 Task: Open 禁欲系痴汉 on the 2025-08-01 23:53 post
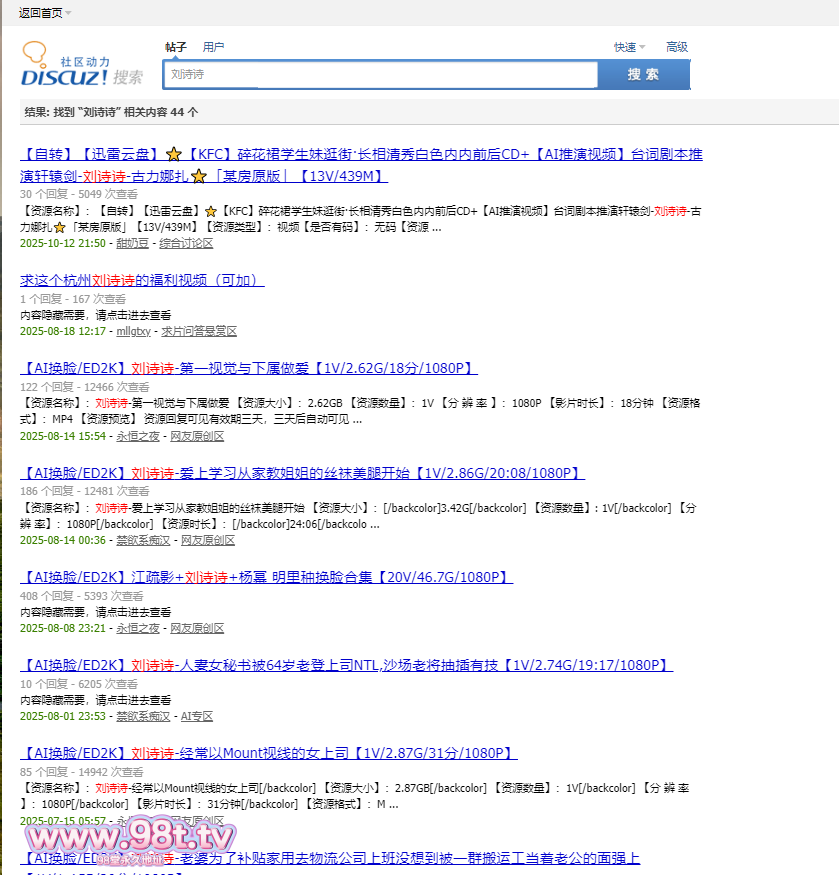point(143,716)
